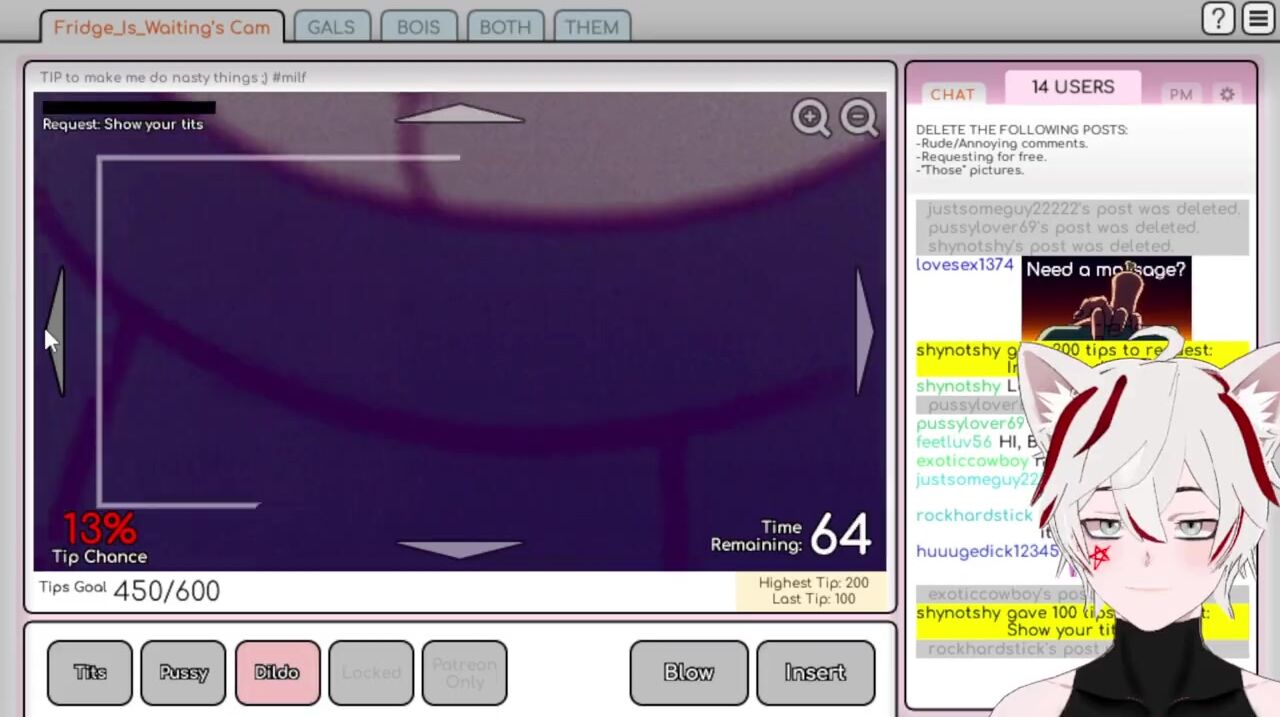The height and width of the screenshot is (717, 1280).
Task: Open the hamburger menu icon
Action: tap(1258, 19)
